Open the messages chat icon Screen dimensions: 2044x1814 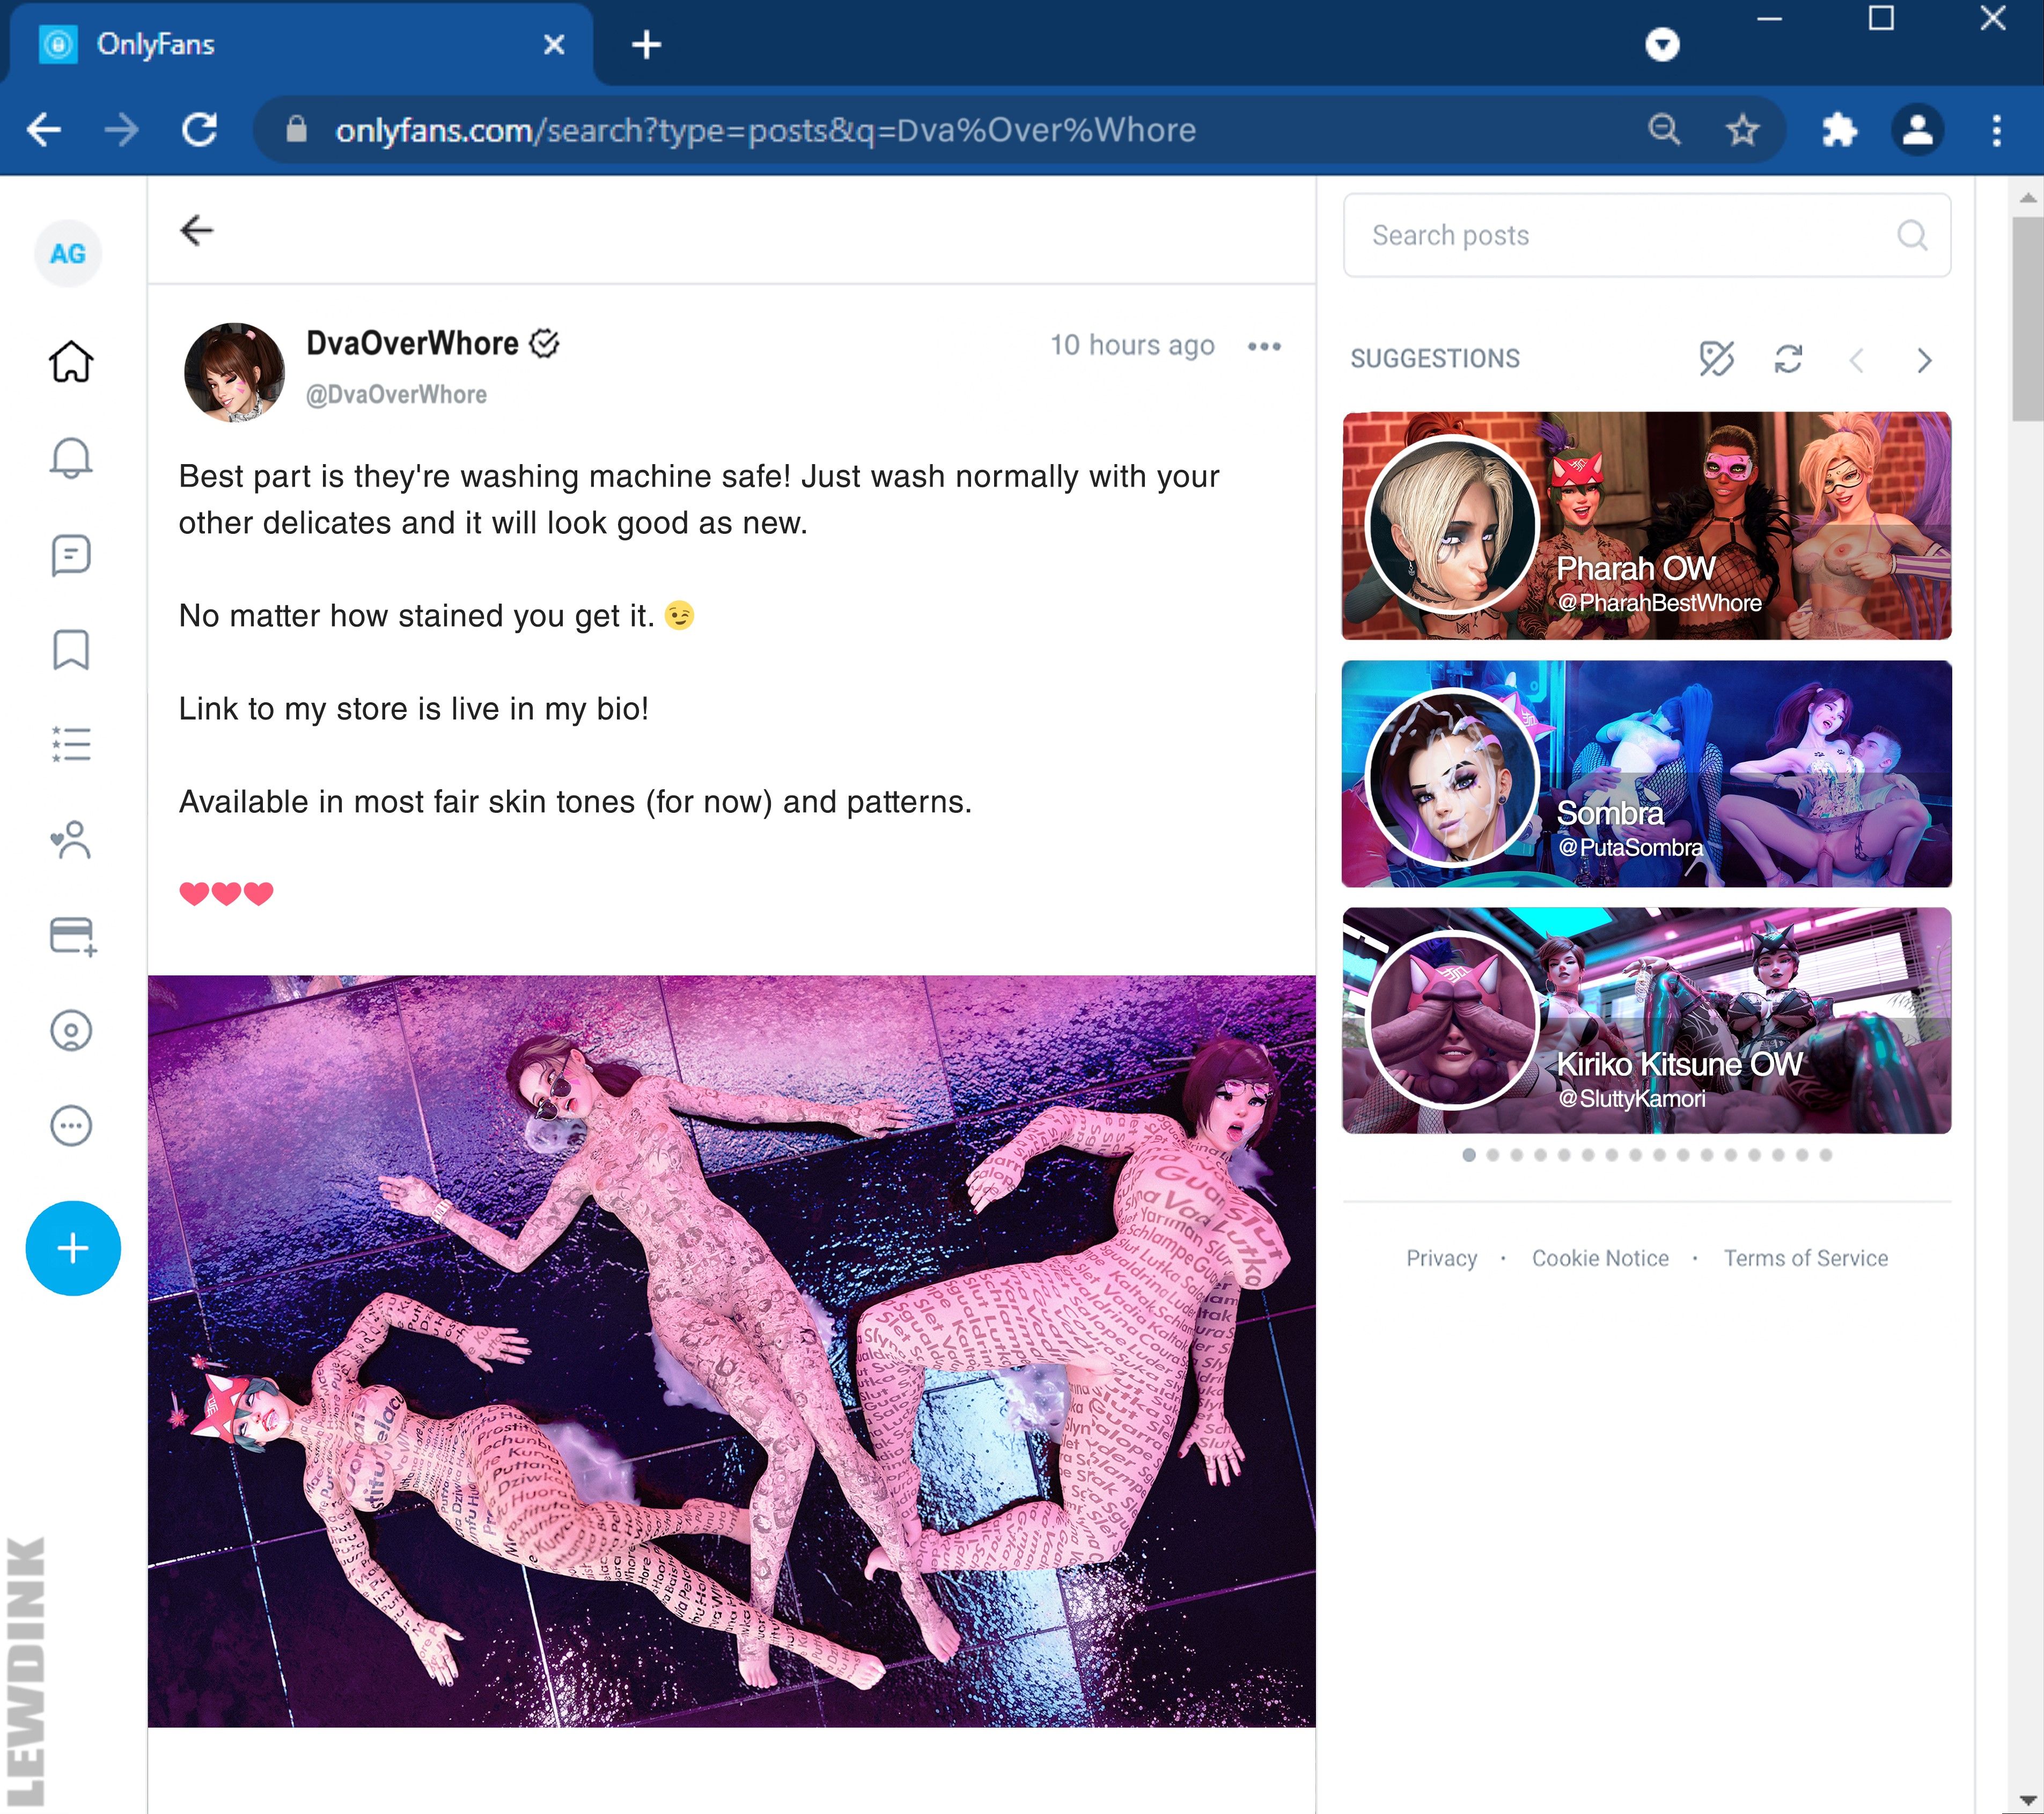(x=71, y=554)
